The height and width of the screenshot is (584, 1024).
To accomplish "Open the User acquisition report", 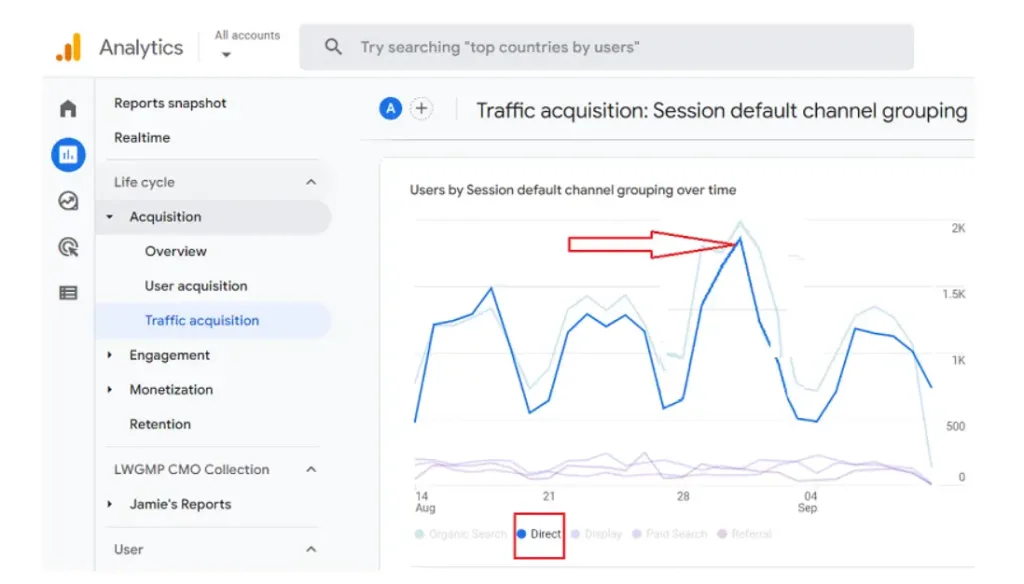I will click(x=195, y=286).
